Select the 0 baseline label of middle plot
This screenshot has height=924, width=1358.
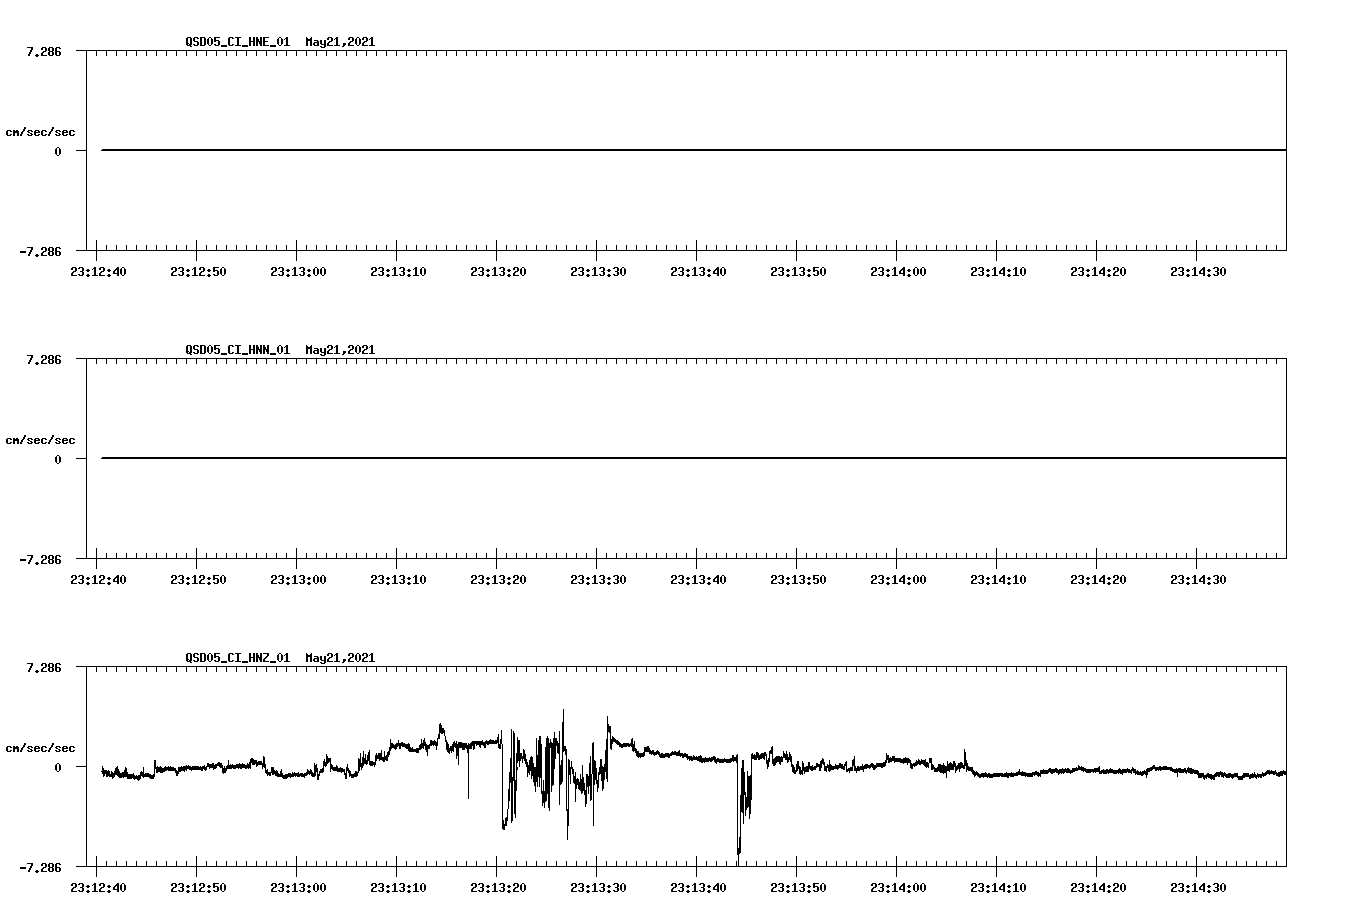click(56, 458)
